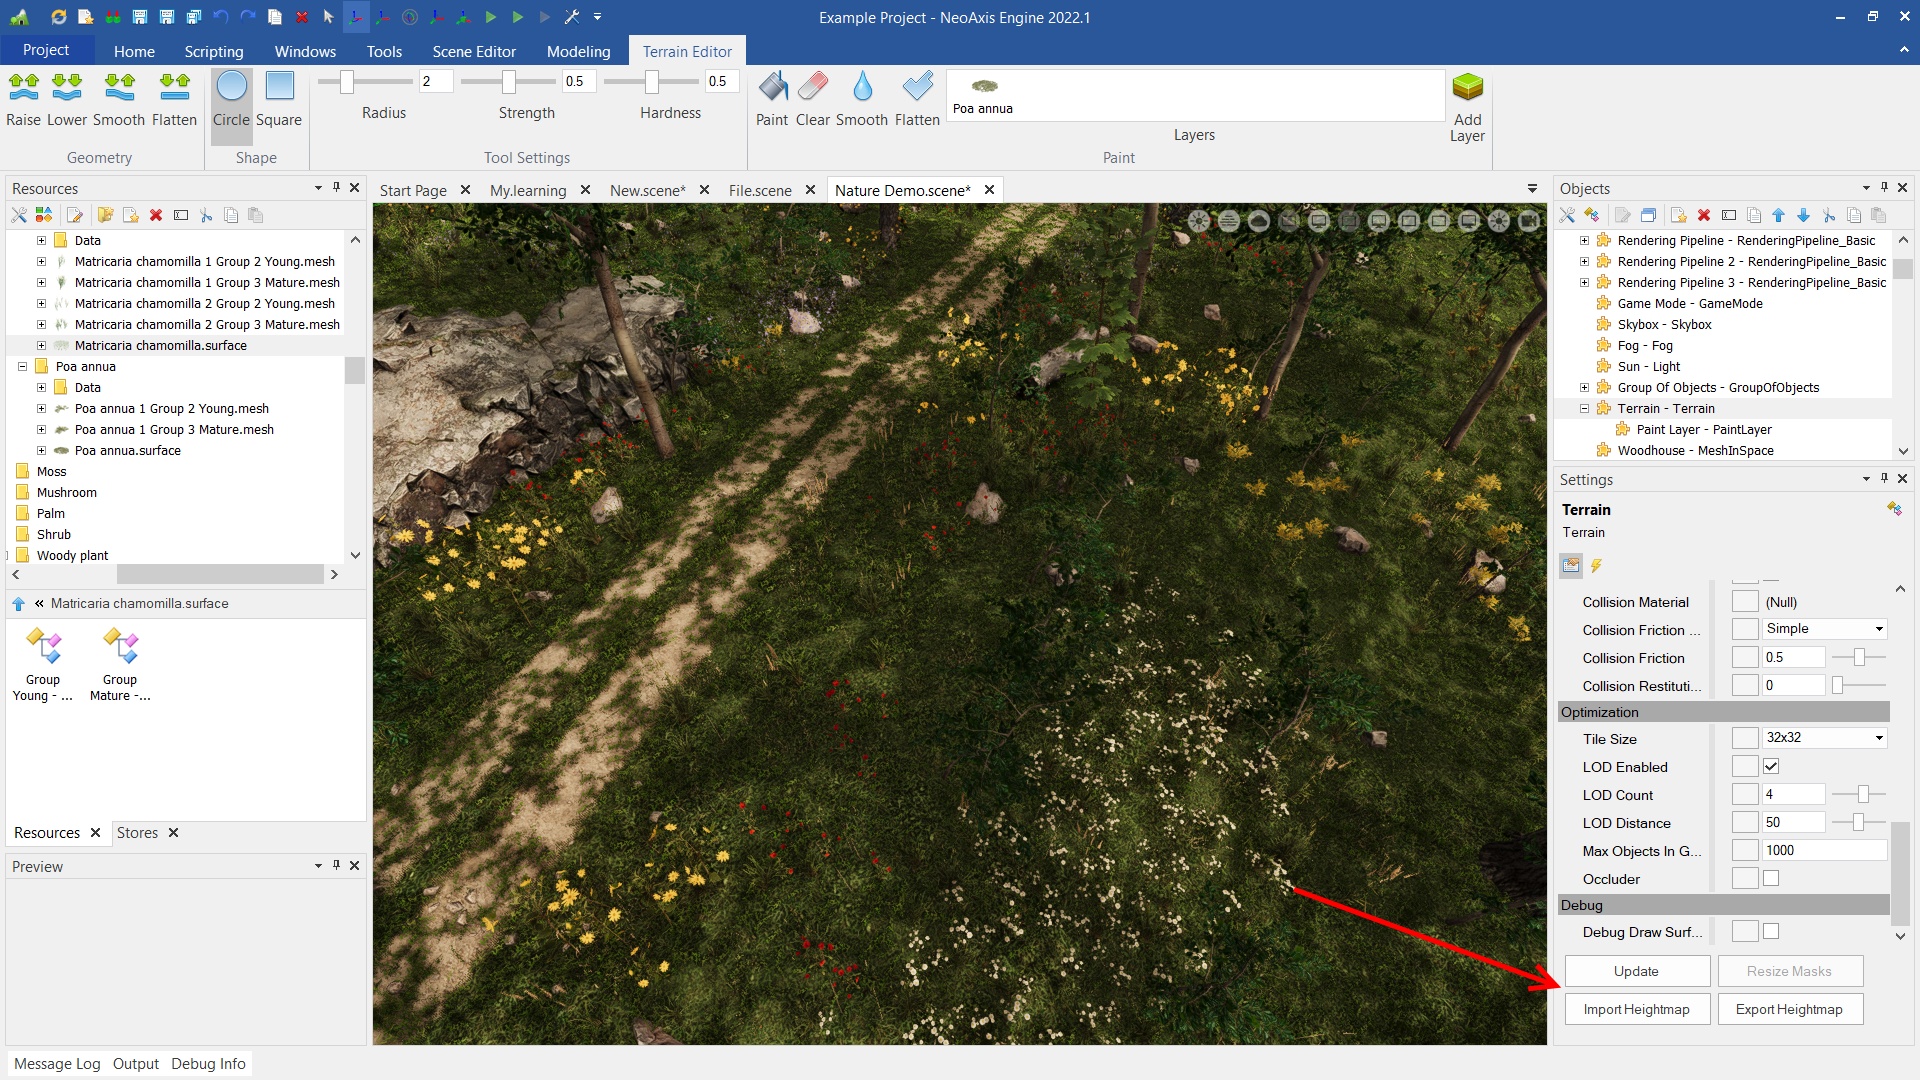
Task: Click the Update button
Action: [x=1636, y=971]
